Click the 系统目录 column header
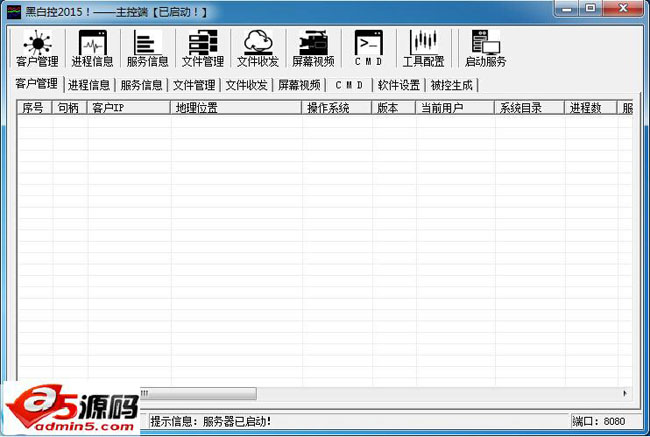The width and height of the screenshot is (650, 437). point(529,108)
